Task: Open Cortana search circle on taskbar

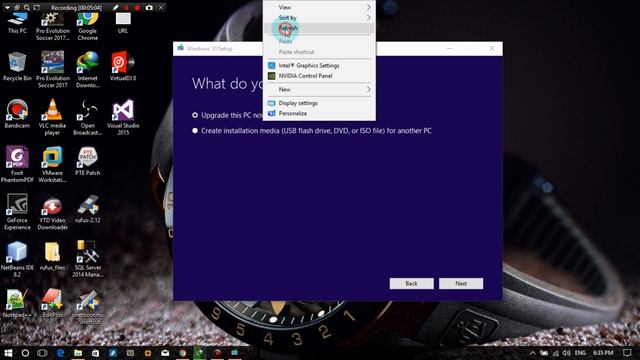Action: [25, 353]
